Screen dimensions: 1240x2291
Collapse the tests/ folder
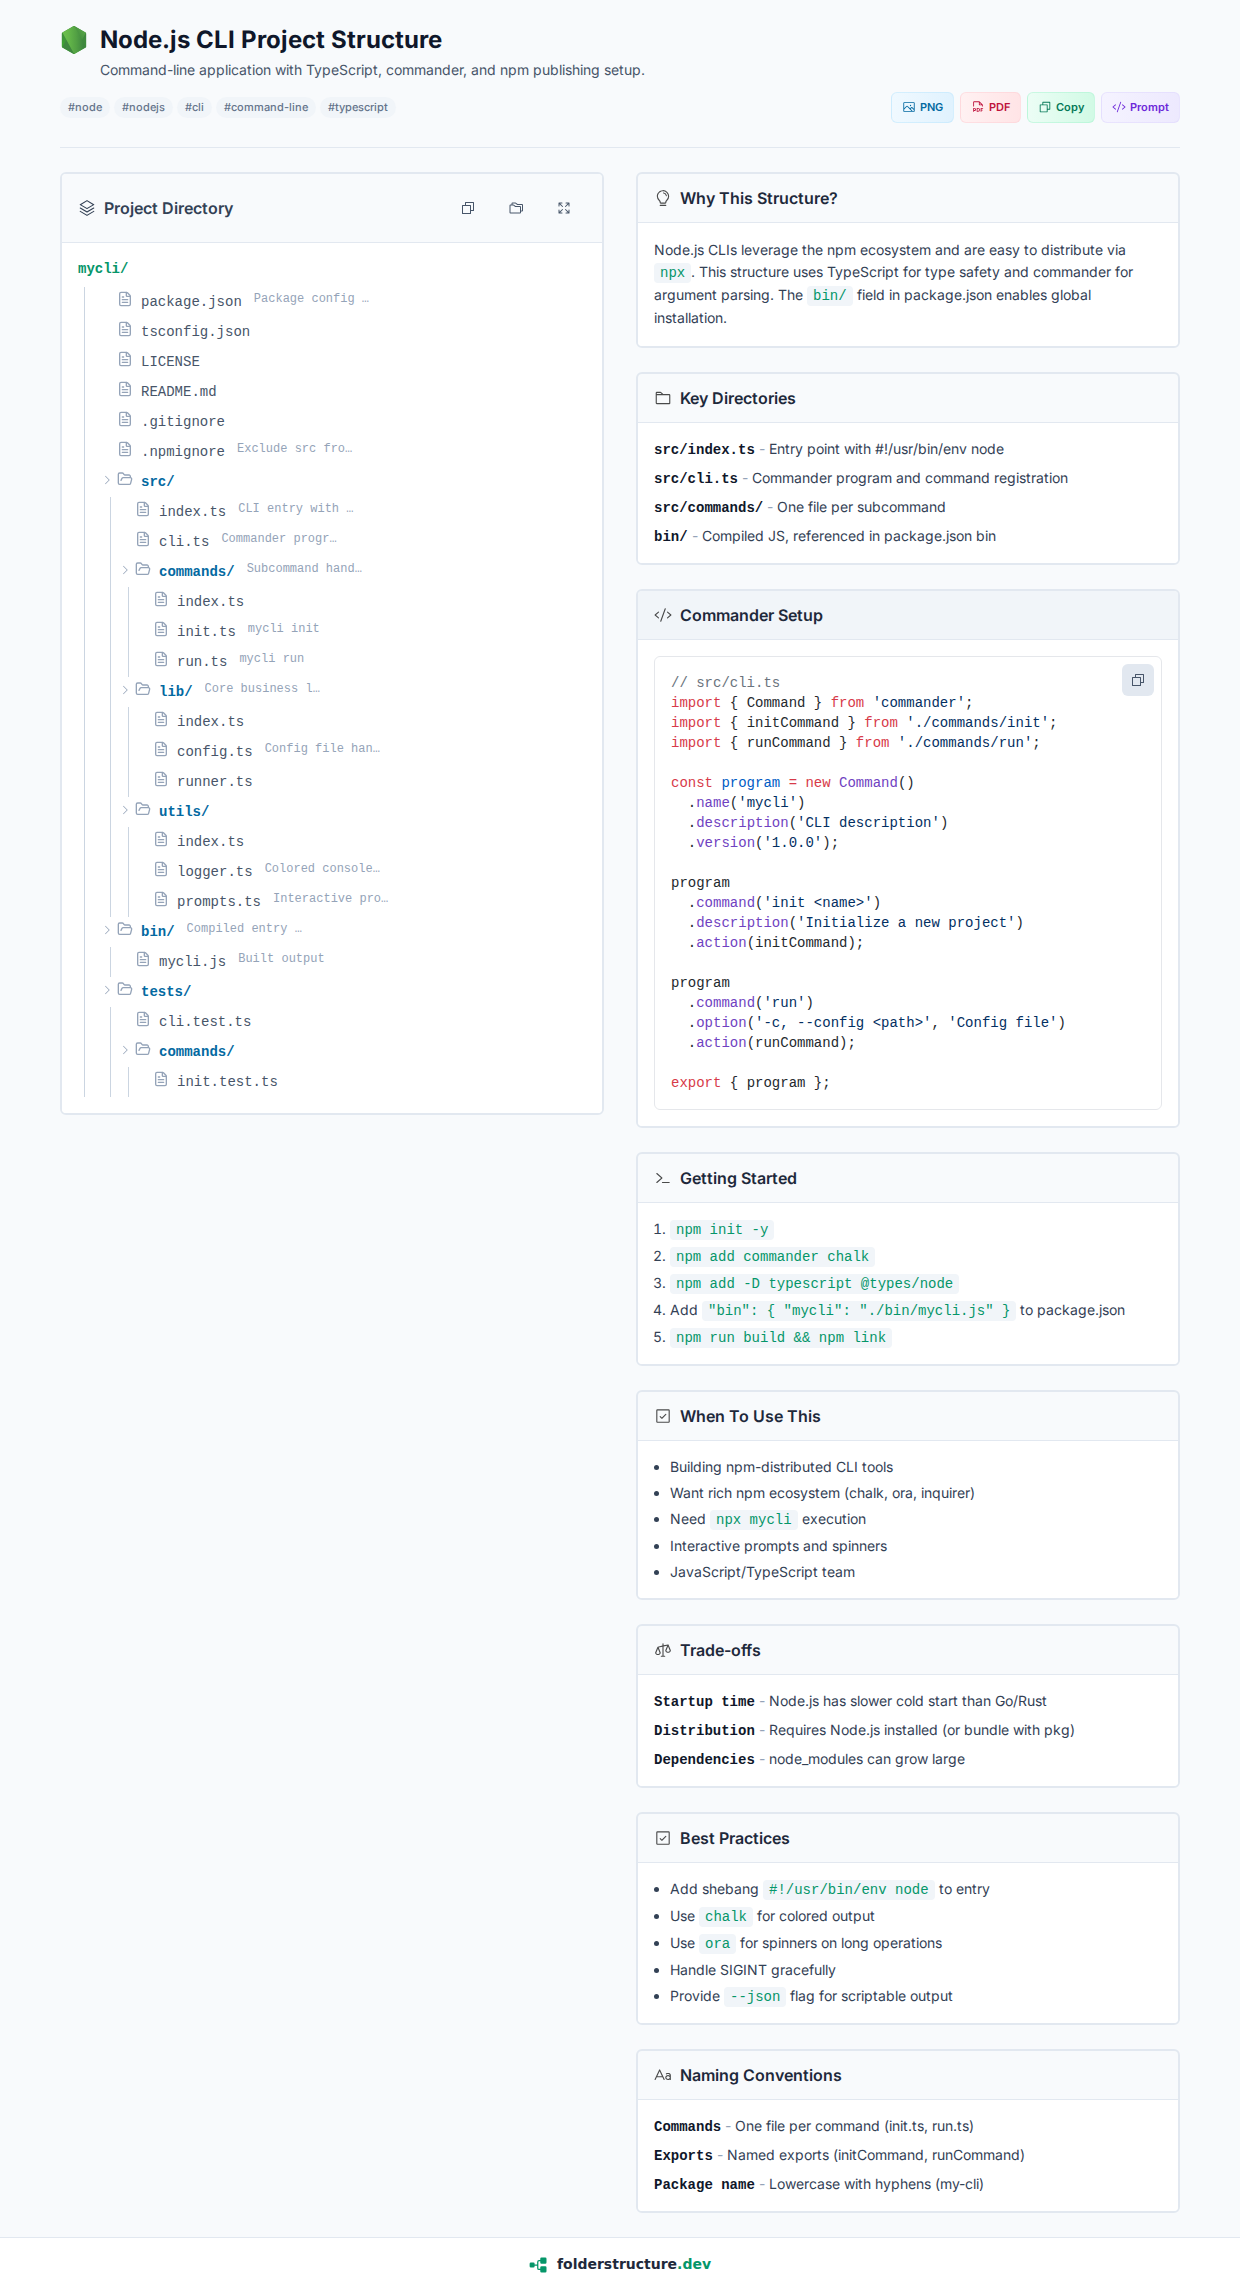(x=107, y=990)
